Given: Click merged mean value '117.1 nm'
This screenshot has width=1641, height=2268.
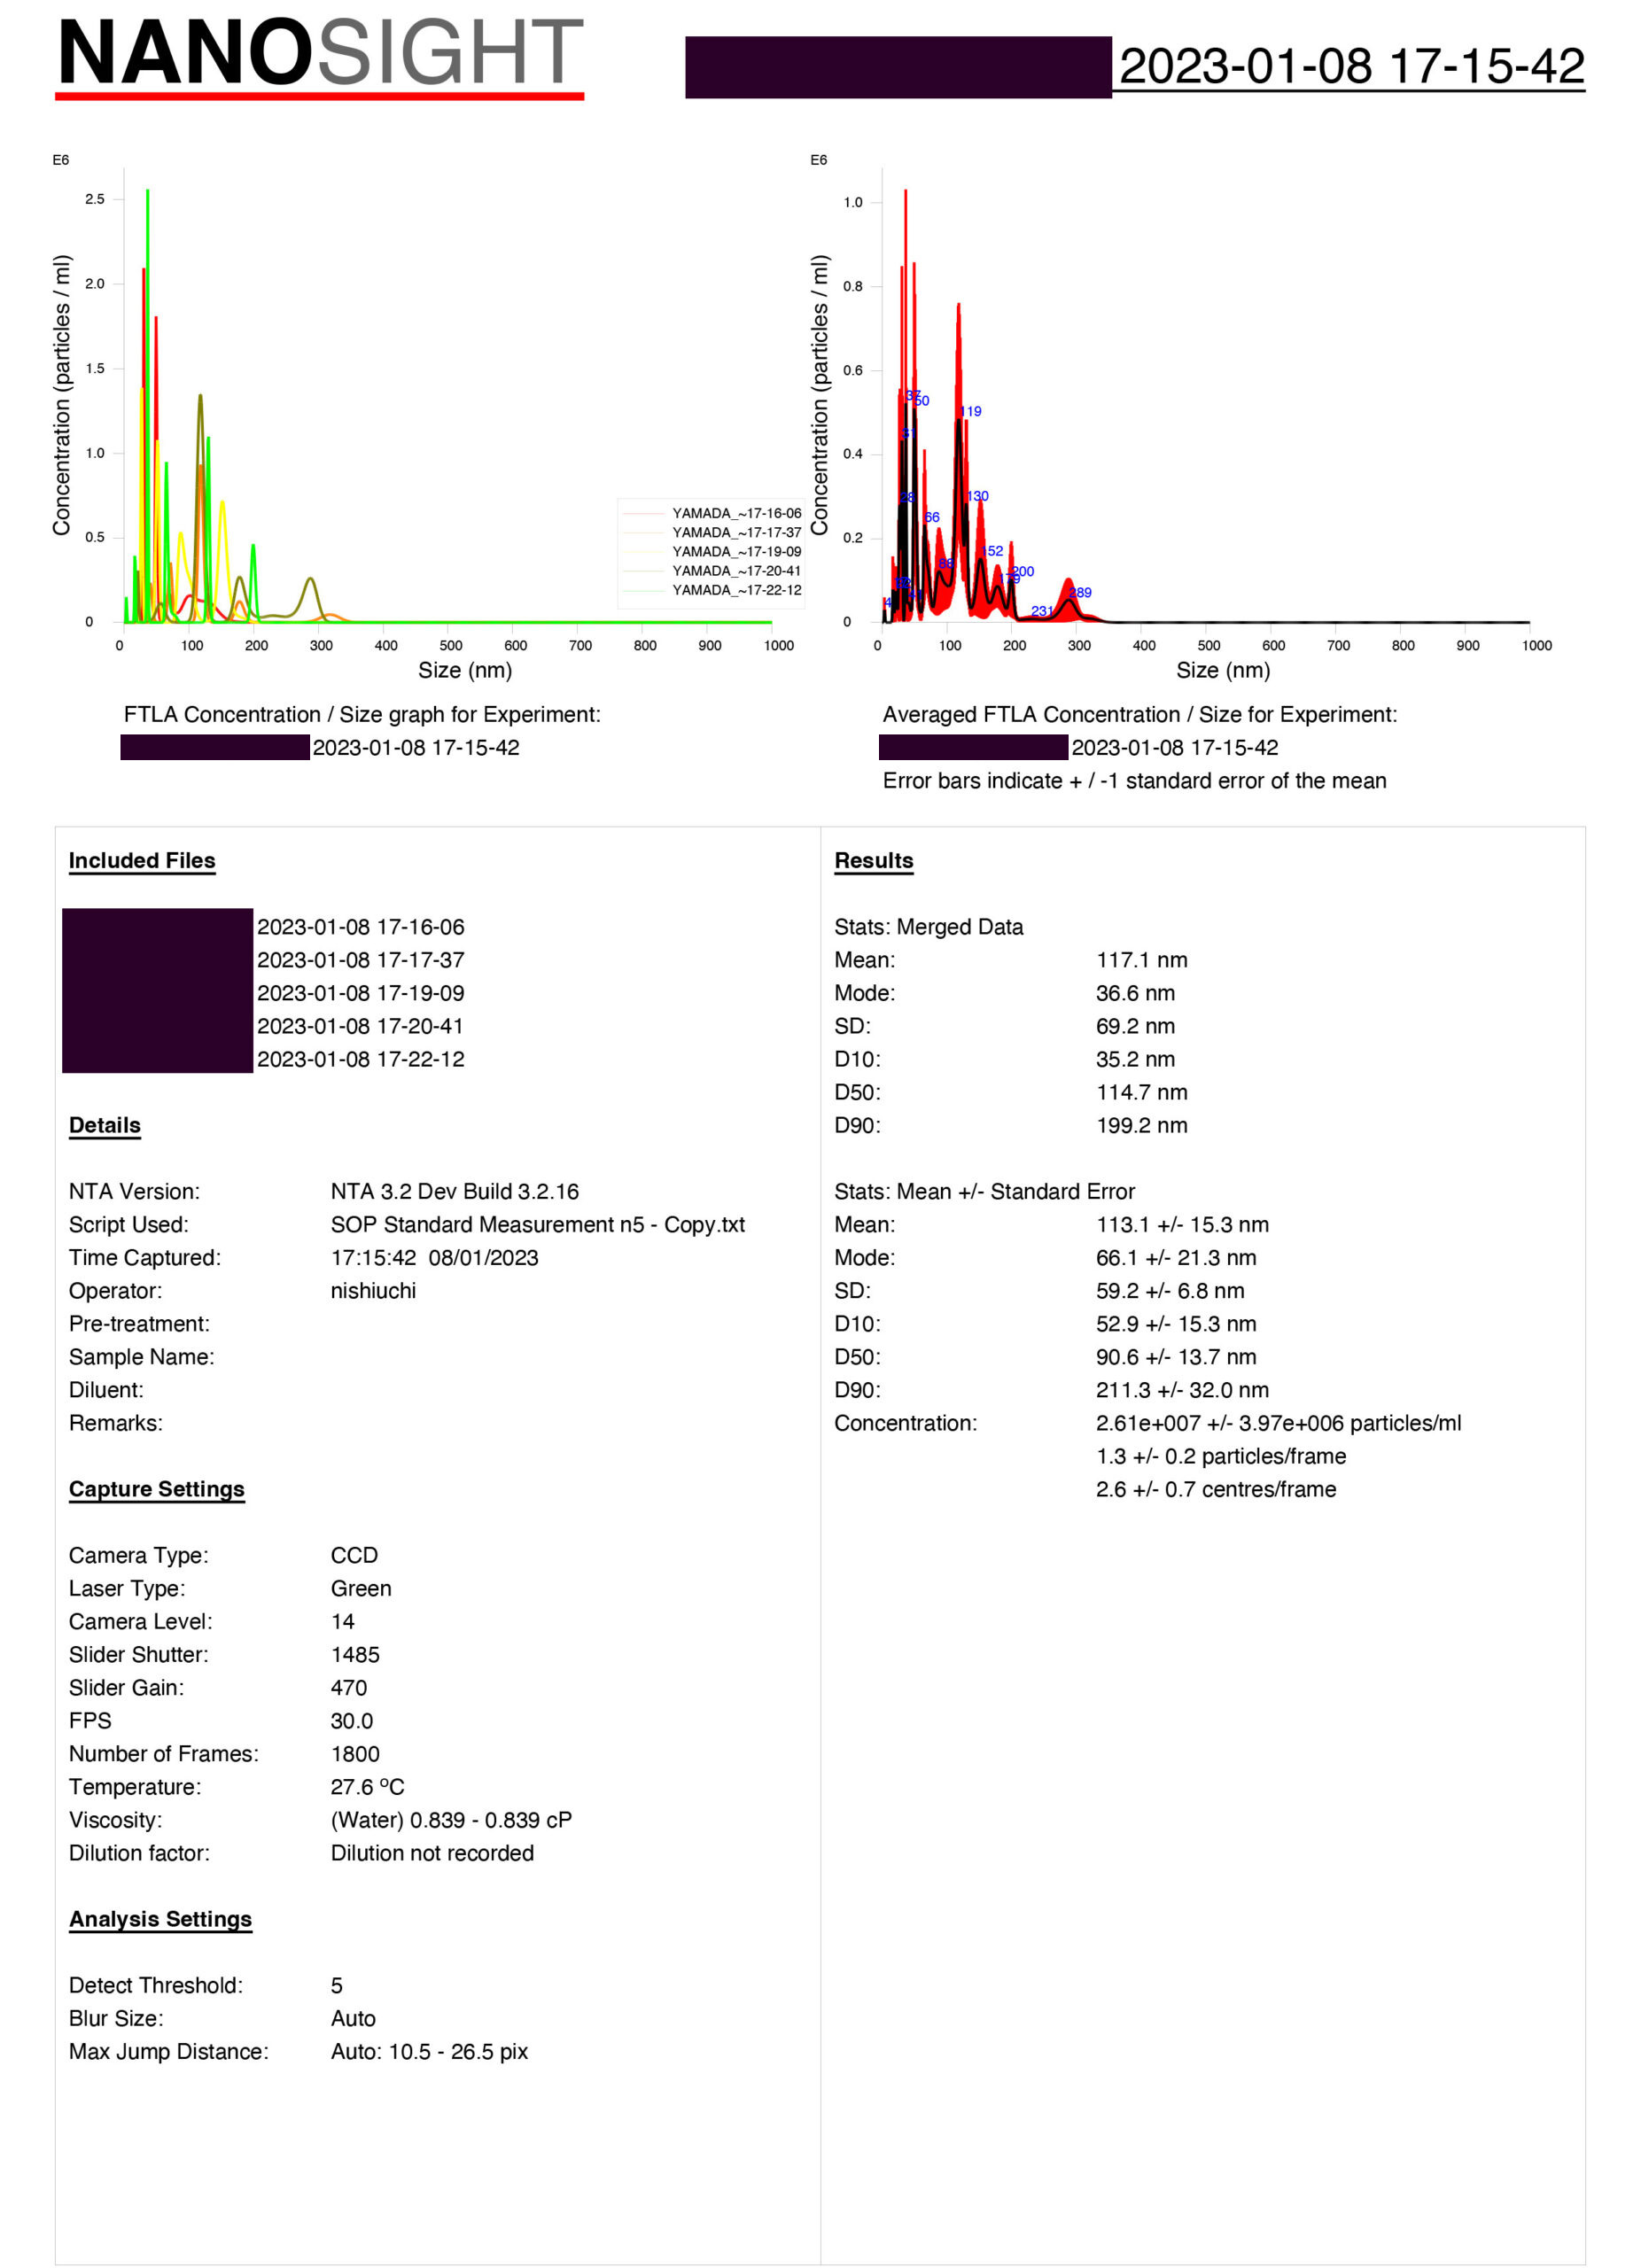Looking at the screenshot, I should 1142,960.
